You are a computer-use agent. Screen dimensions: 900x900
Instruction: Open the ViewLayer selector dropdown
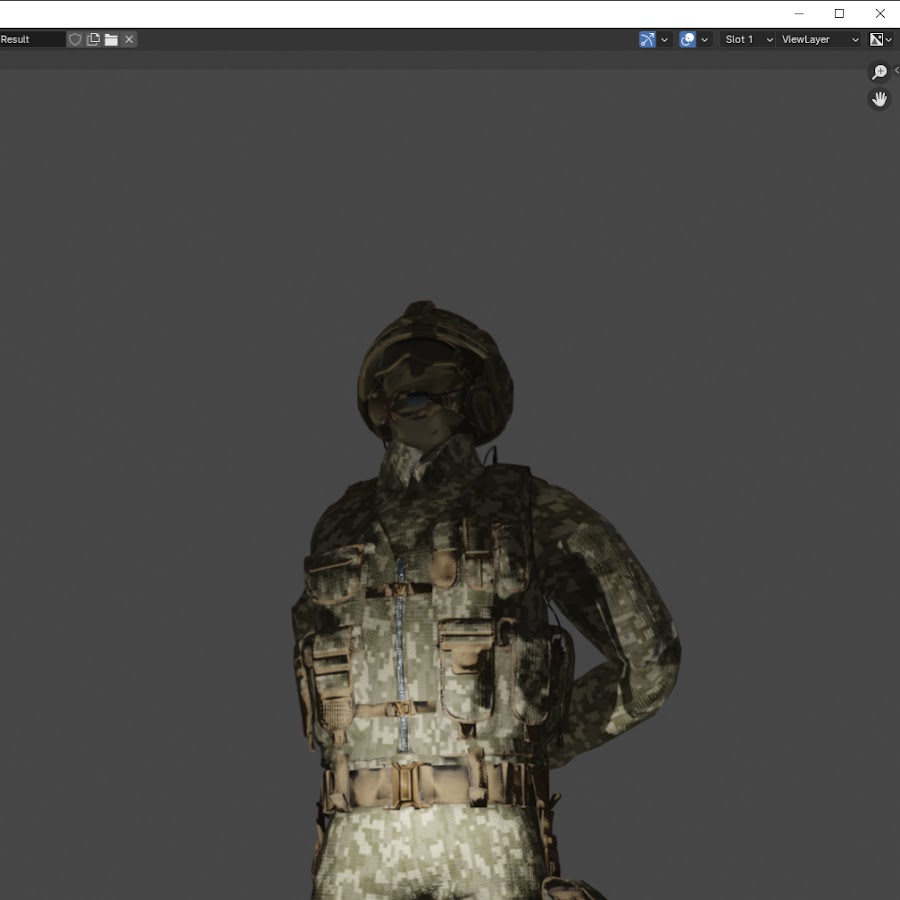point(819,39)
